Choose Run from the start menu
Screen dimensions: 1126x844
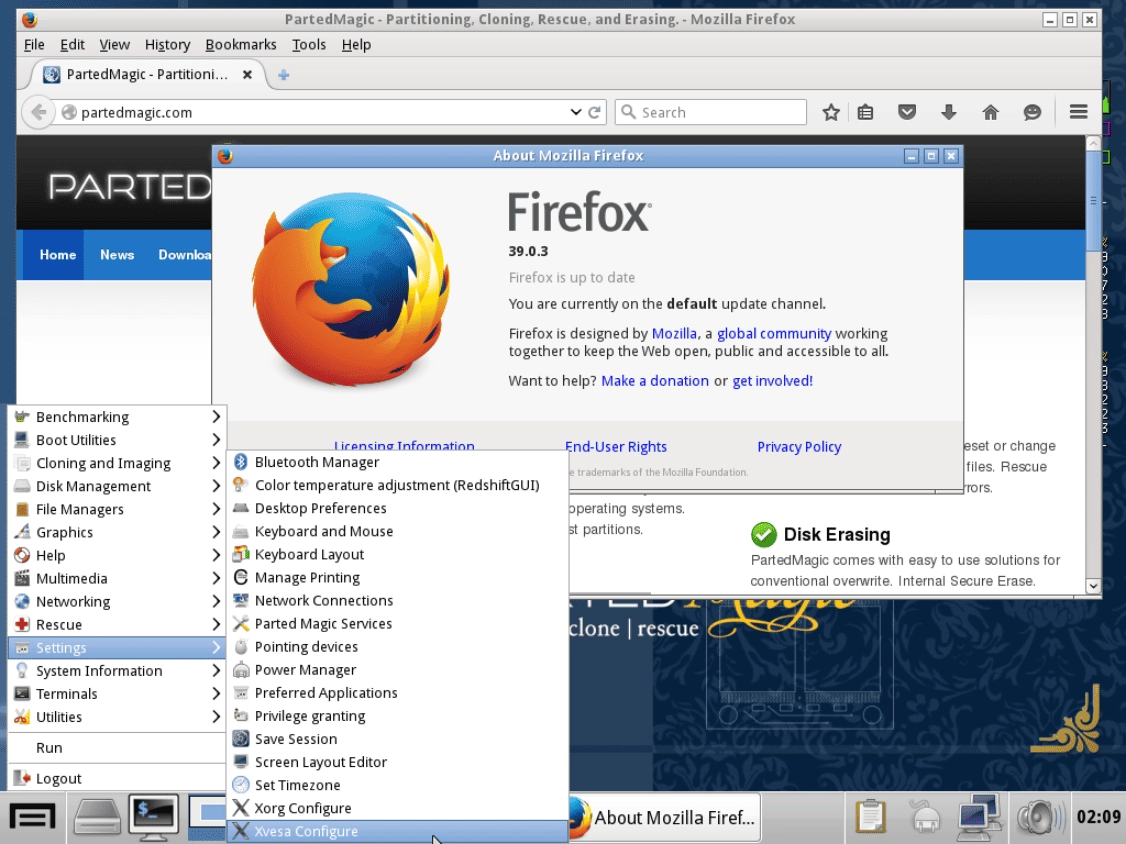pos(117,748)
